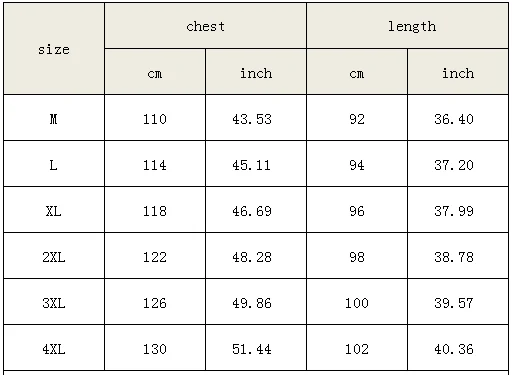Select the 40.36 inch length cell
Screen dimensions: 512x375
[x=458, y=348]
